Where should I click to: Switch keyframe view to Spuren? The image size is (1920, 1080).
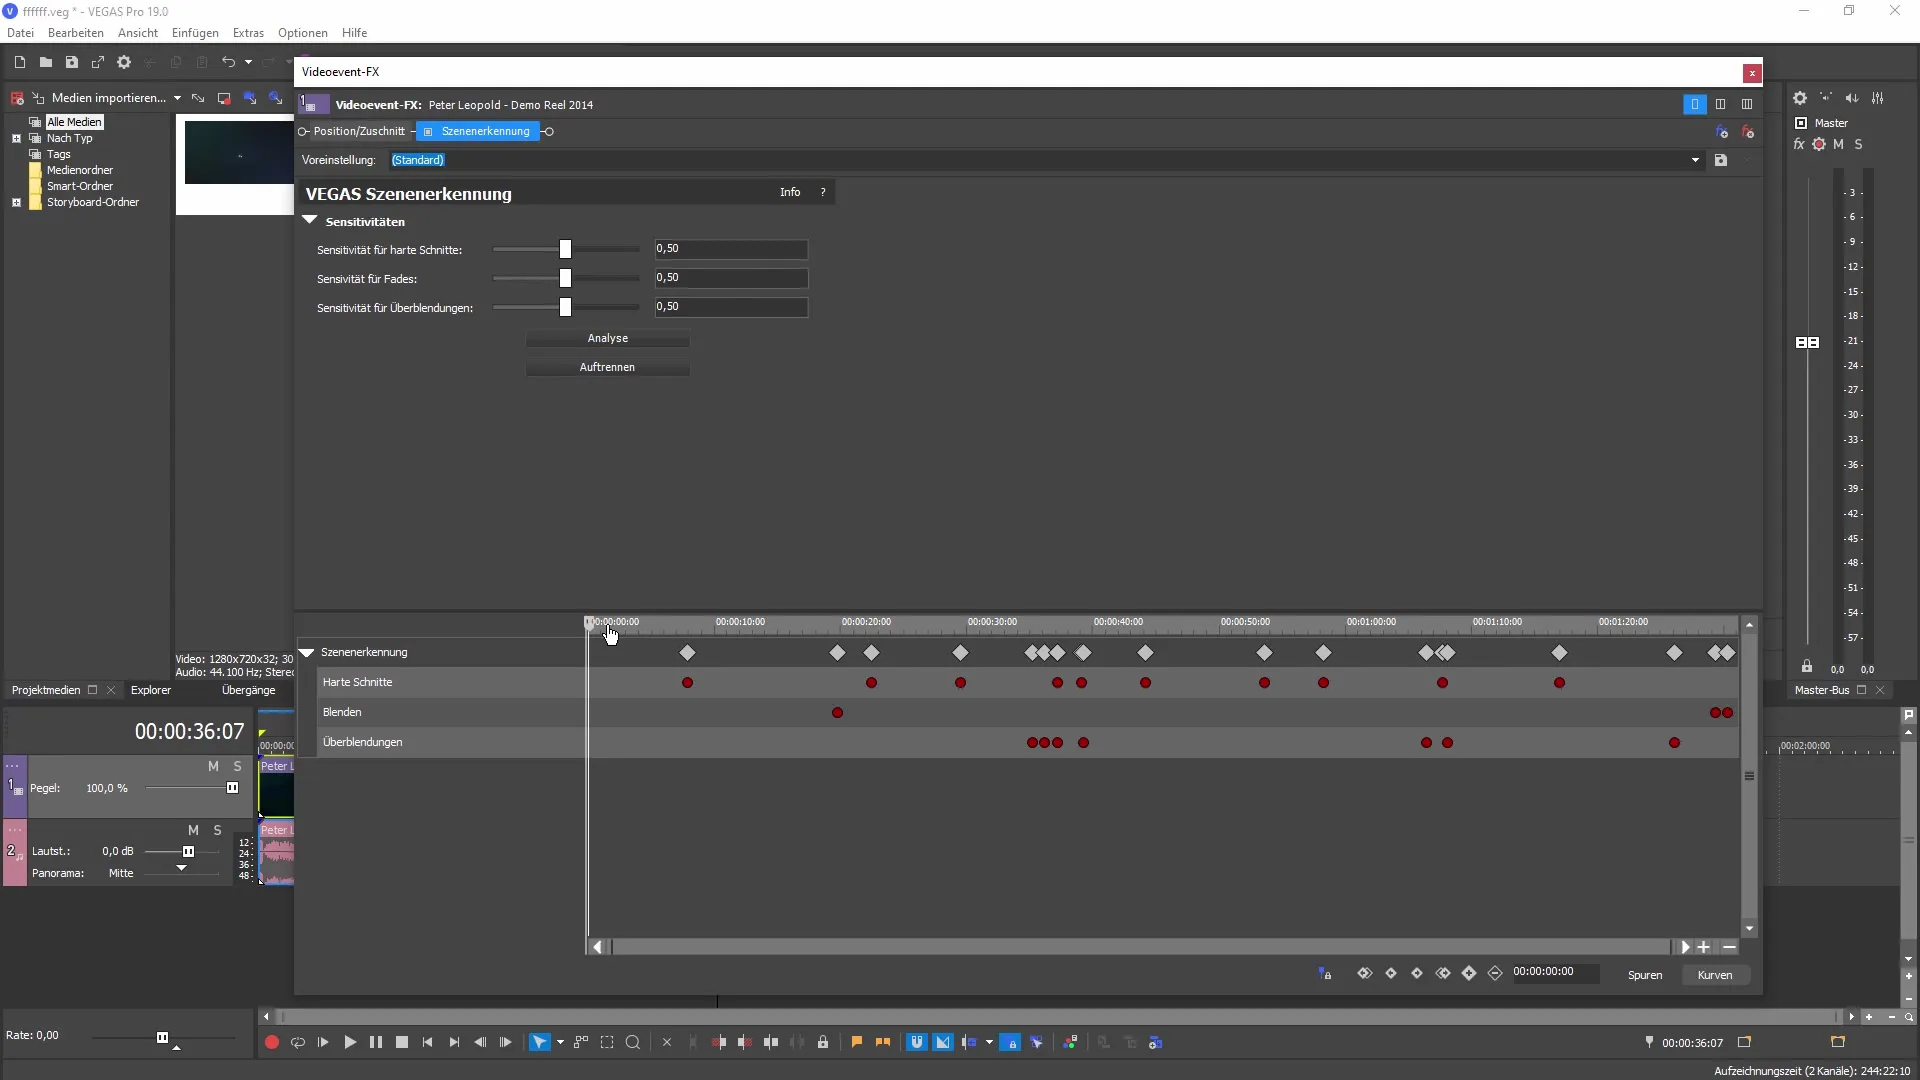(x=1645, y=975)
